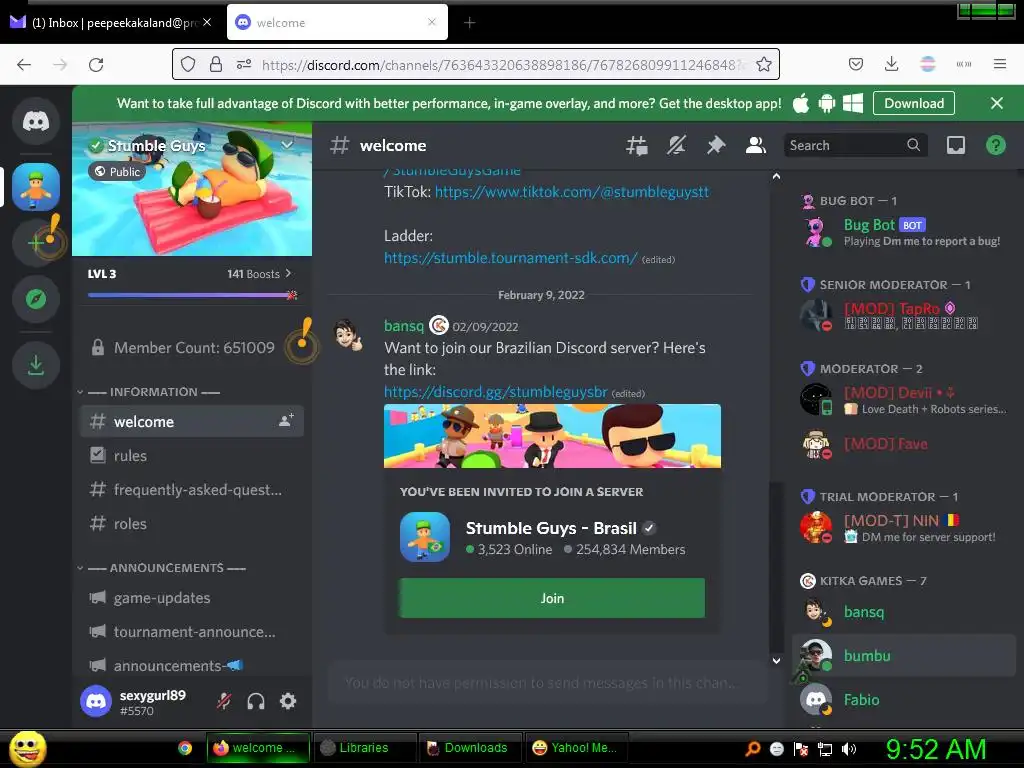This screenshot has height=768, width=1024.
Task: Expand Stumble Guys server dropdown menu
Action: click(287, 144)
